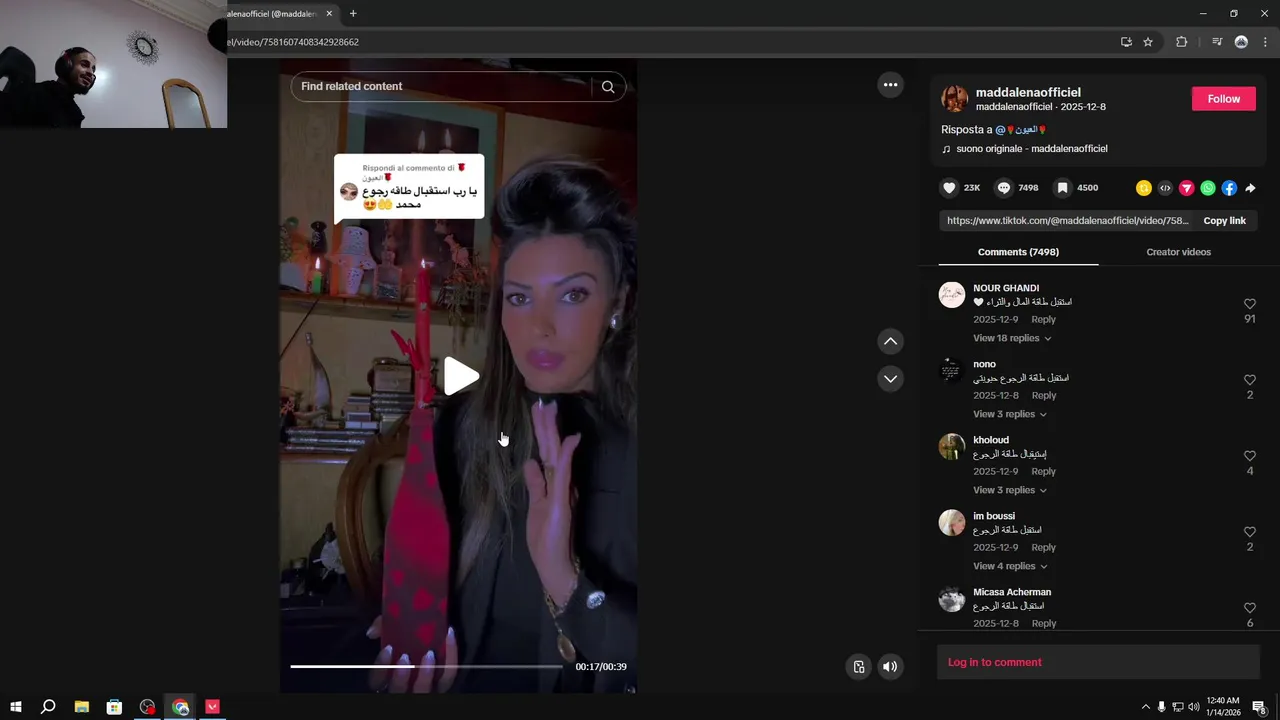
Task: Share the video to Facebook
Action: (x=1229, y=188)
